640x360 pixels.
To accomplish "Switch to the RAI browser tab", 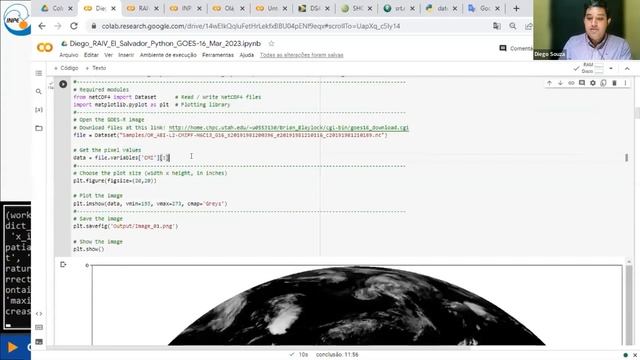I will pos(143,8).
